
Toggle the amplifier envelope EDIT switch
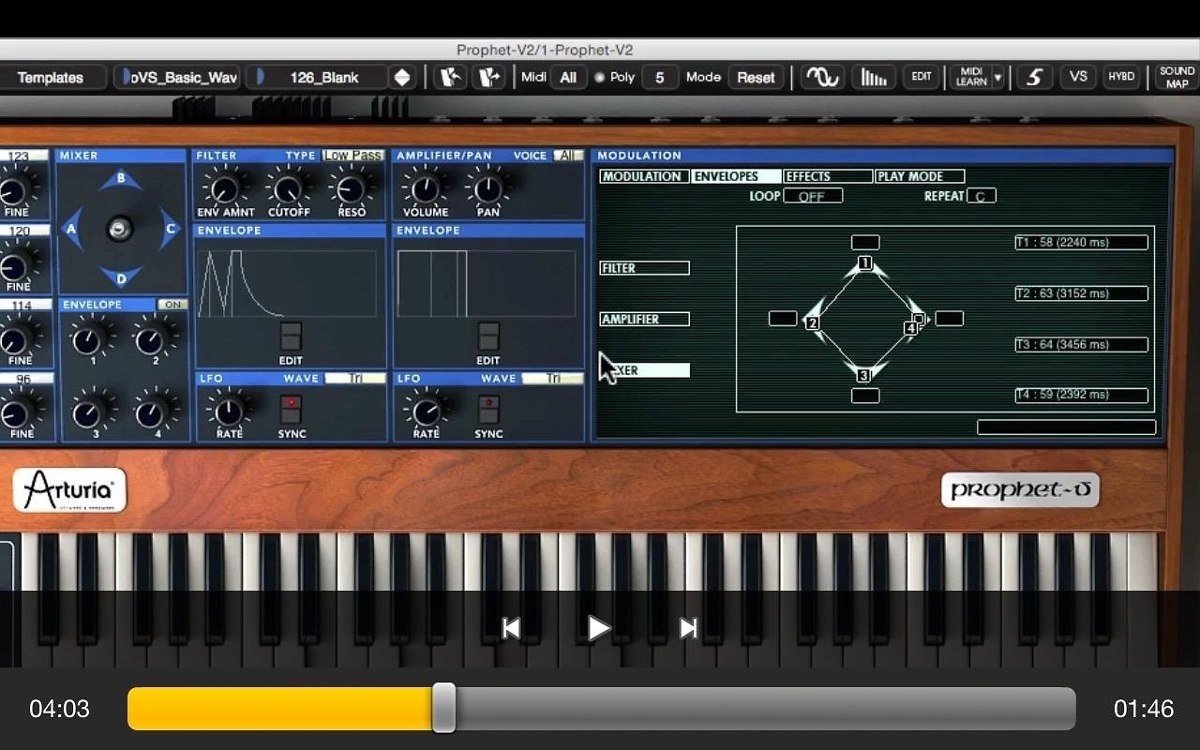point(488,336)
